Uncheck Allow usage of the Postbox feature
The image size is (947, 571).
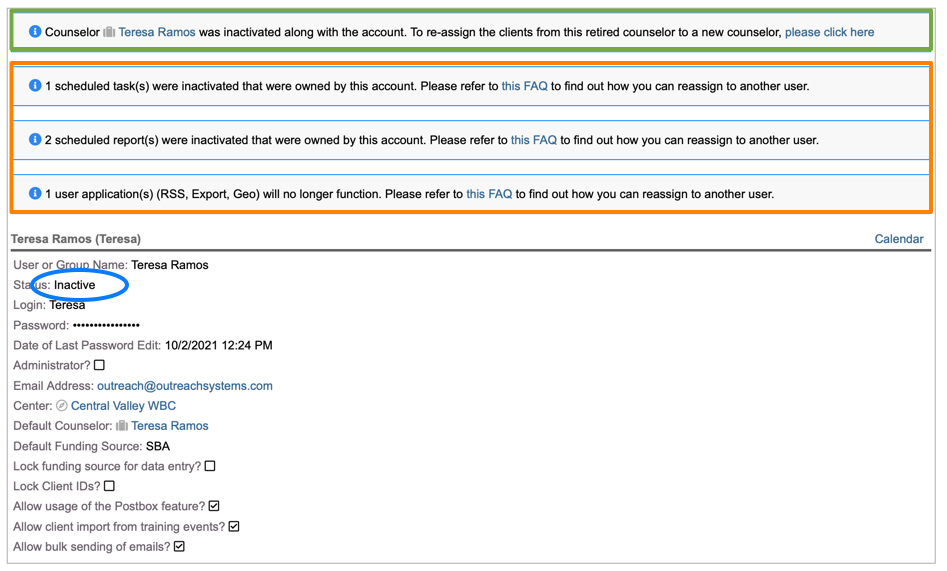click(214, 506)
